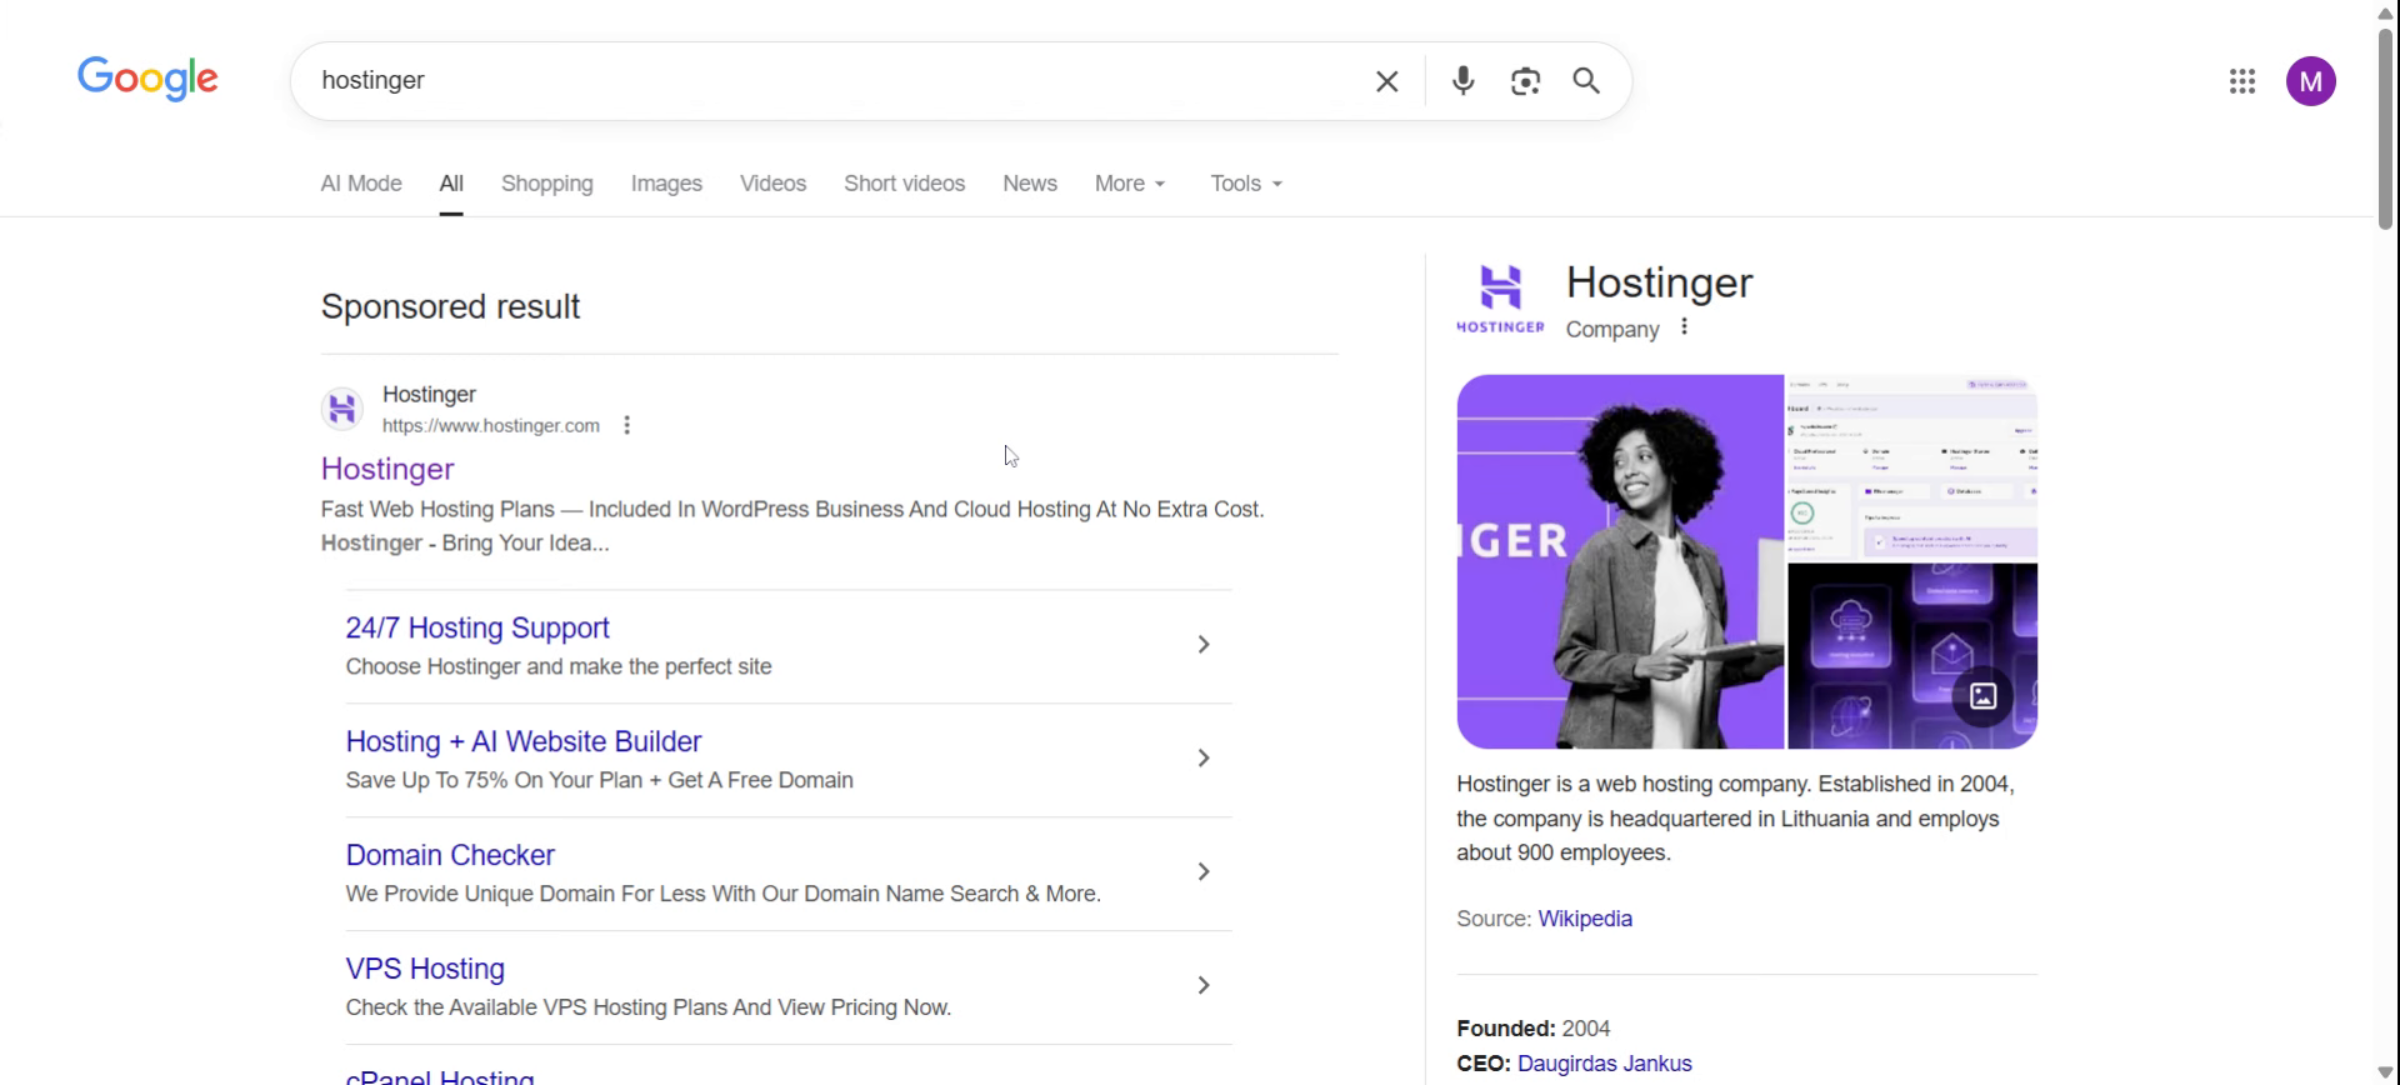2400x1085 pixels.
Task: Switch to AI Mode tab
Action: click(x=361, y=184)
